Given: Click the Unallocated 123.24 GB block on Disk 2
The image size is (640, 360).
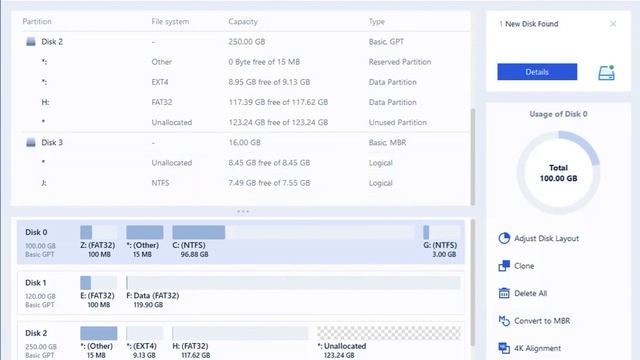Looking at the screenshot, I should click(389, 333).
